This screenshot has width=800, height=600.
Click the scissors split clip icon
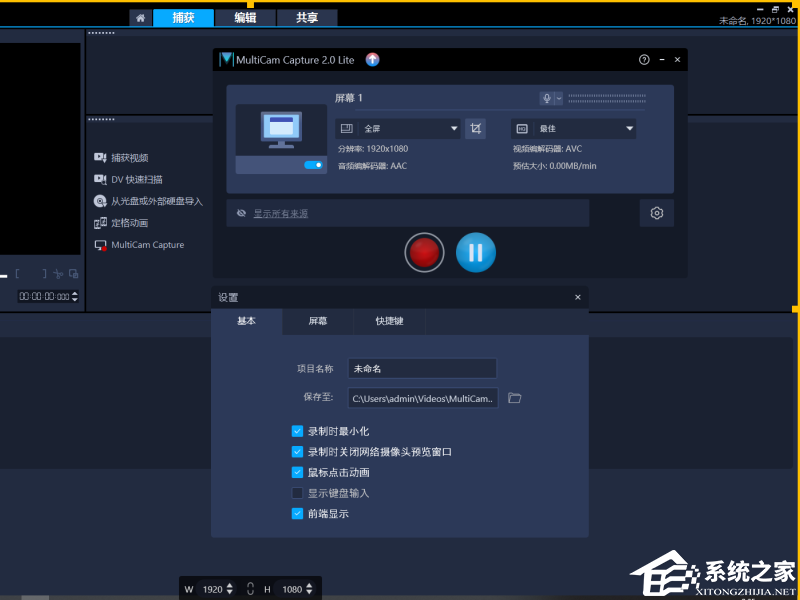click(58, 274)
